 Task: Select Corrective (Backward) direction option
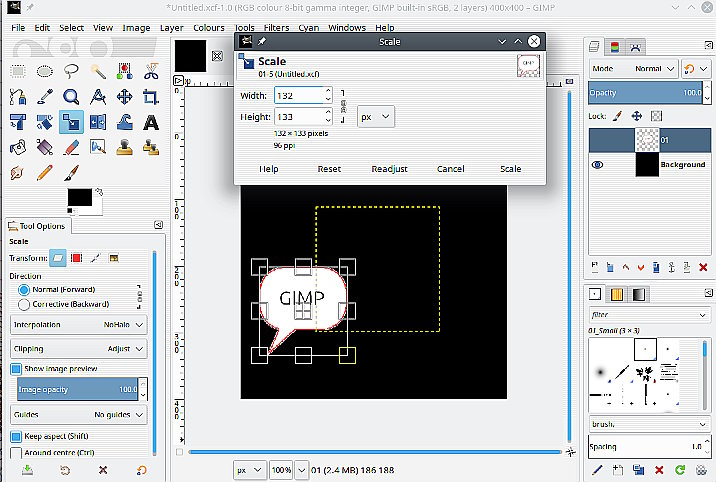coord(24,304)
